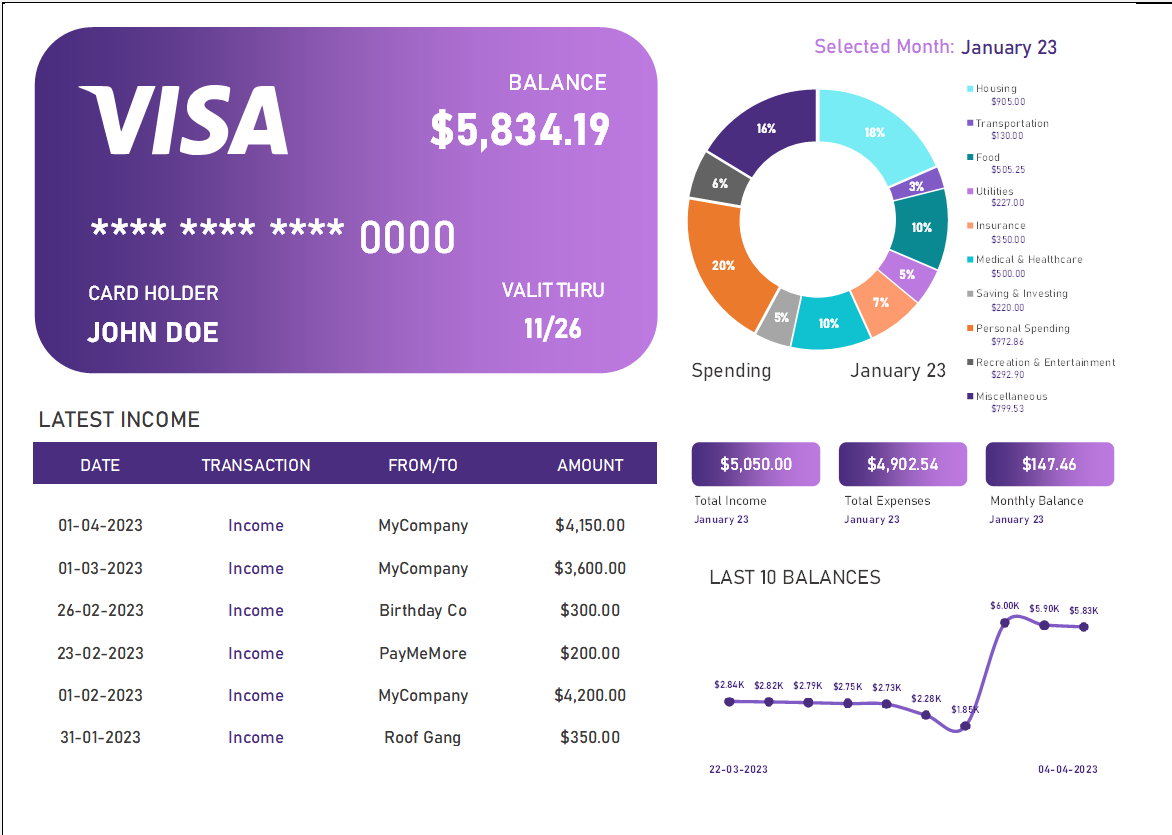Select the date cell 26-02-2023
The image size is (1172, 835).
[100, 611]
